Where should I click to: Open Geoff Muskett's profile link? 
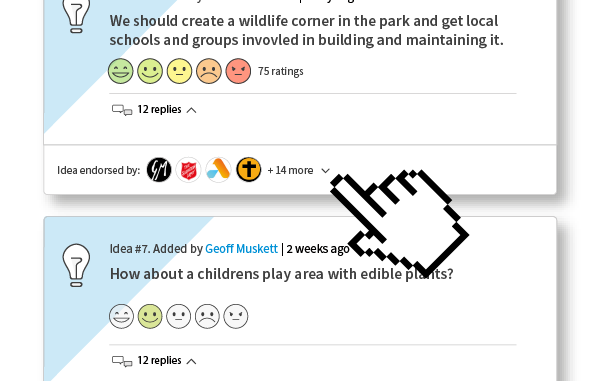(241, 249)
